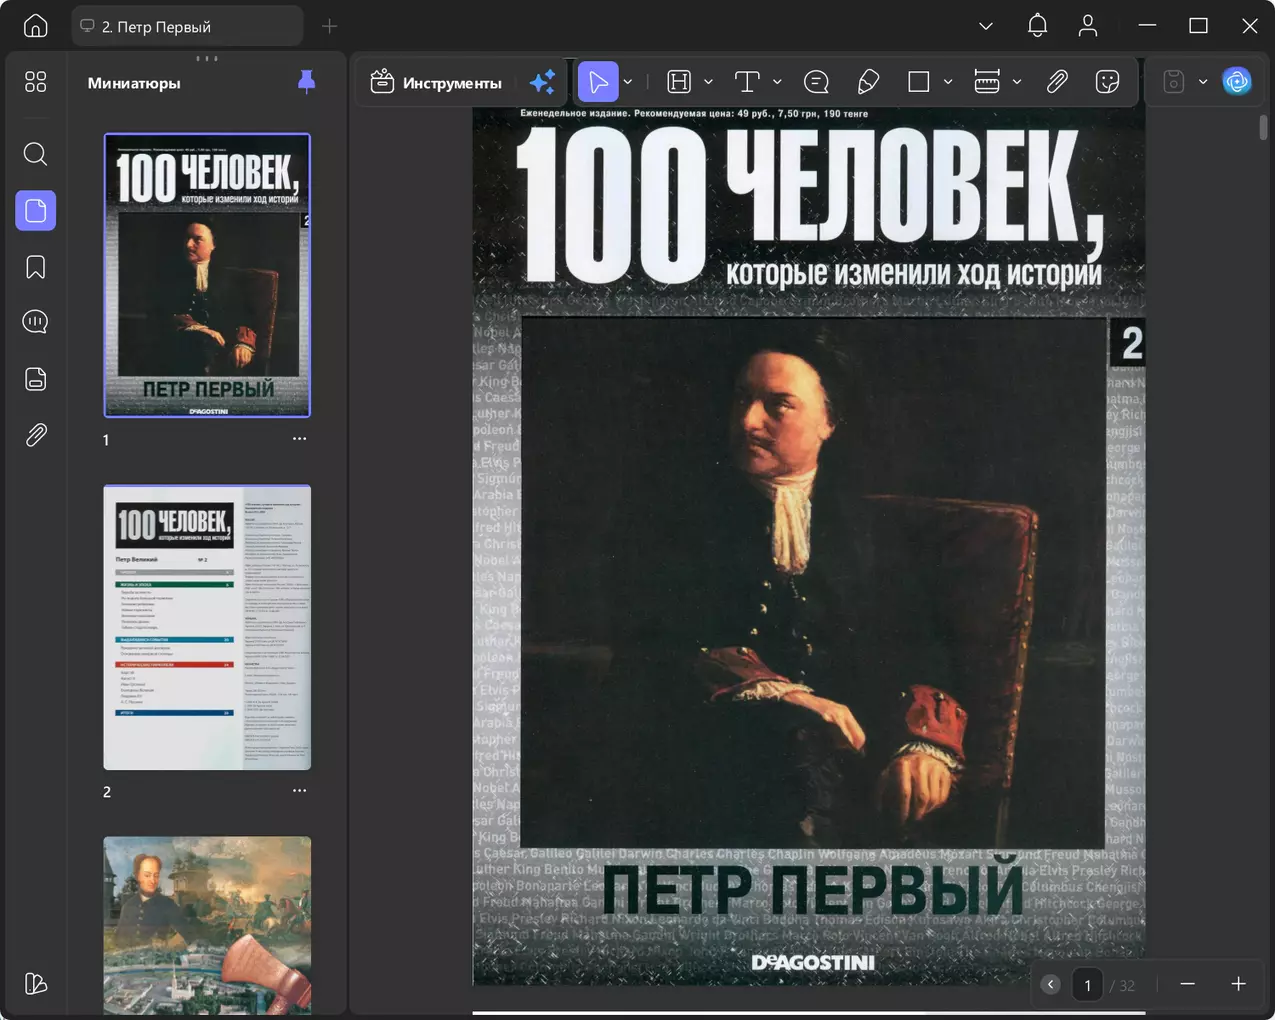Select the eraser tool
Viewport: 1275px width, 1020px height.
(x=868, y=82)
